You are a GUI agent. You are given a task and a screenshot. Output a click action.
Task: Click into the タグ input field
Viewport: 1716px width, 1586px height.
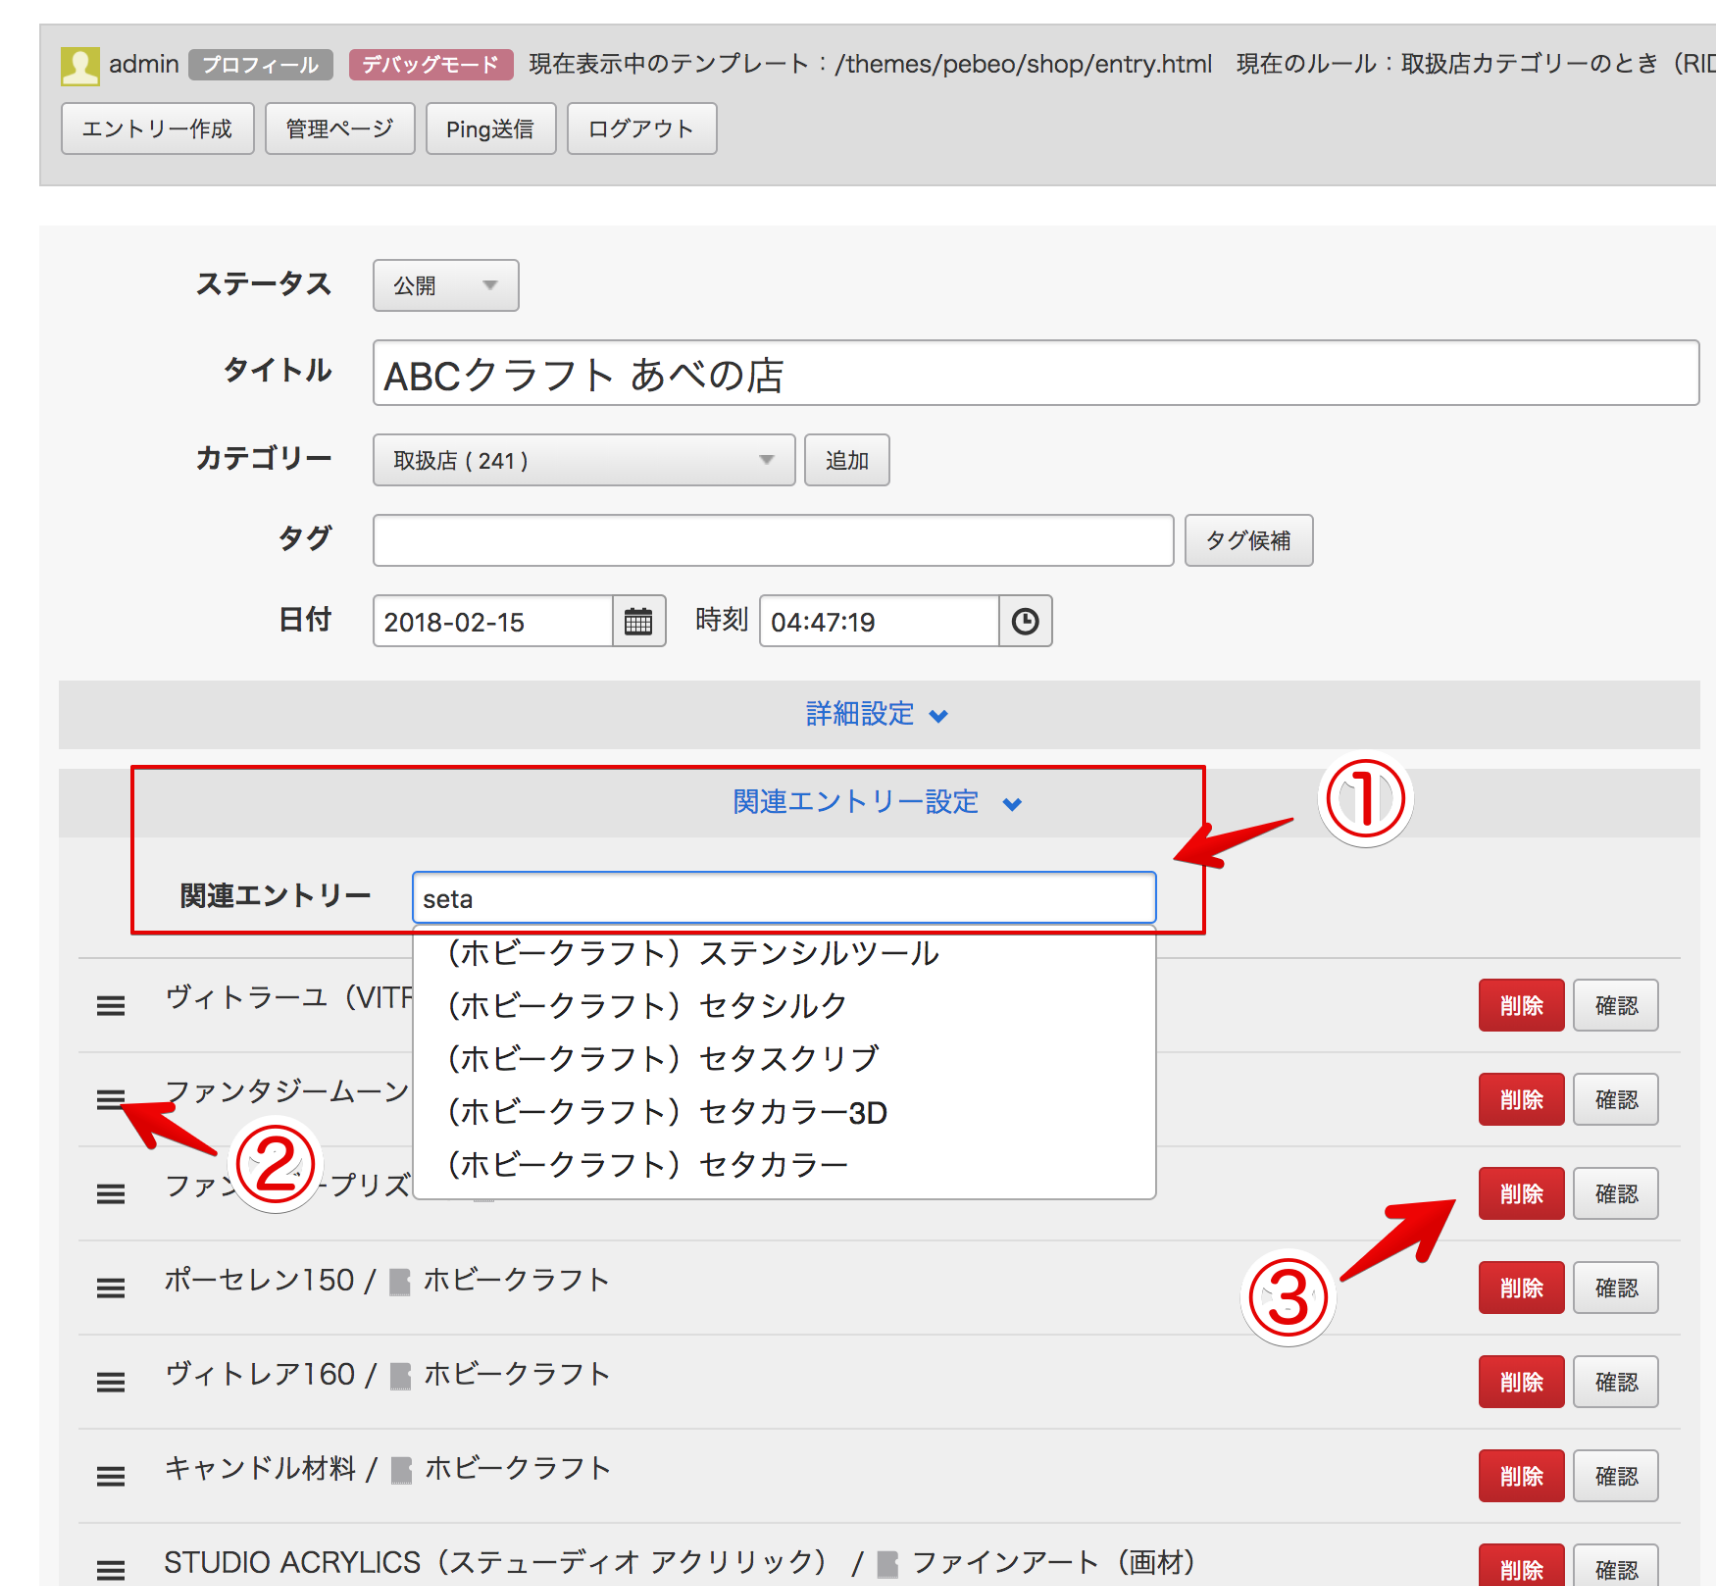pyautogui.click(x=772, y=541)
